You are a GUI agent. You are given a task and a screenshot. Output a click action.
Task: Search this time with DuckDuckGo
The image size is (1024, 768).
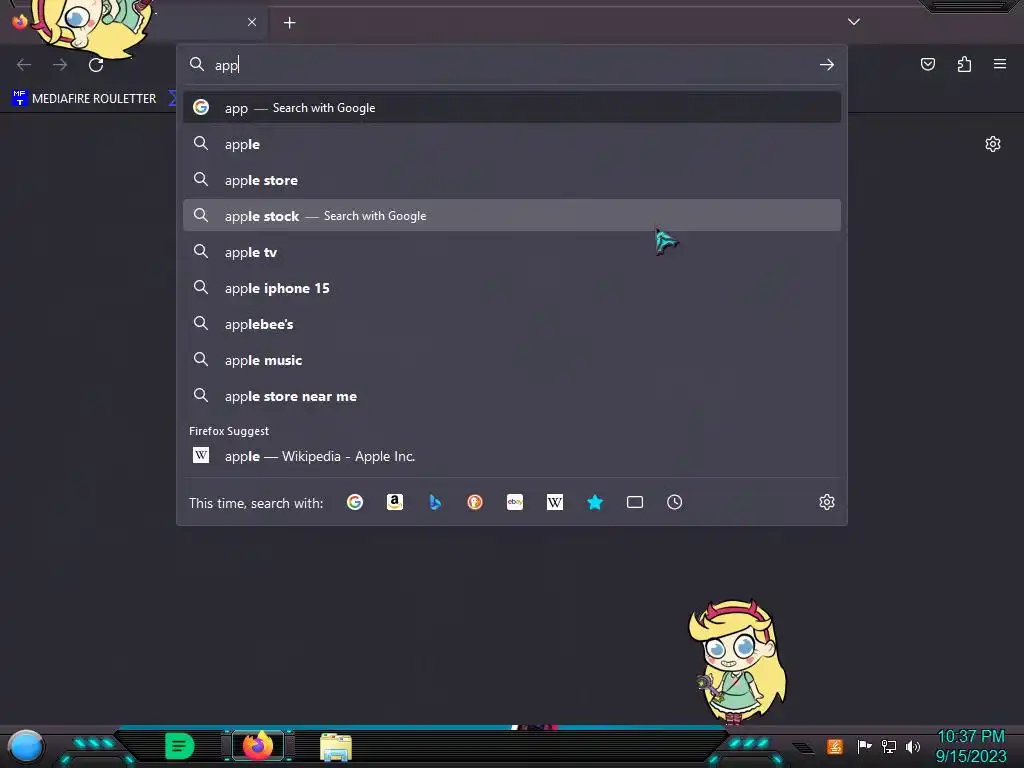pyautogui.click(x=475, y=502)
